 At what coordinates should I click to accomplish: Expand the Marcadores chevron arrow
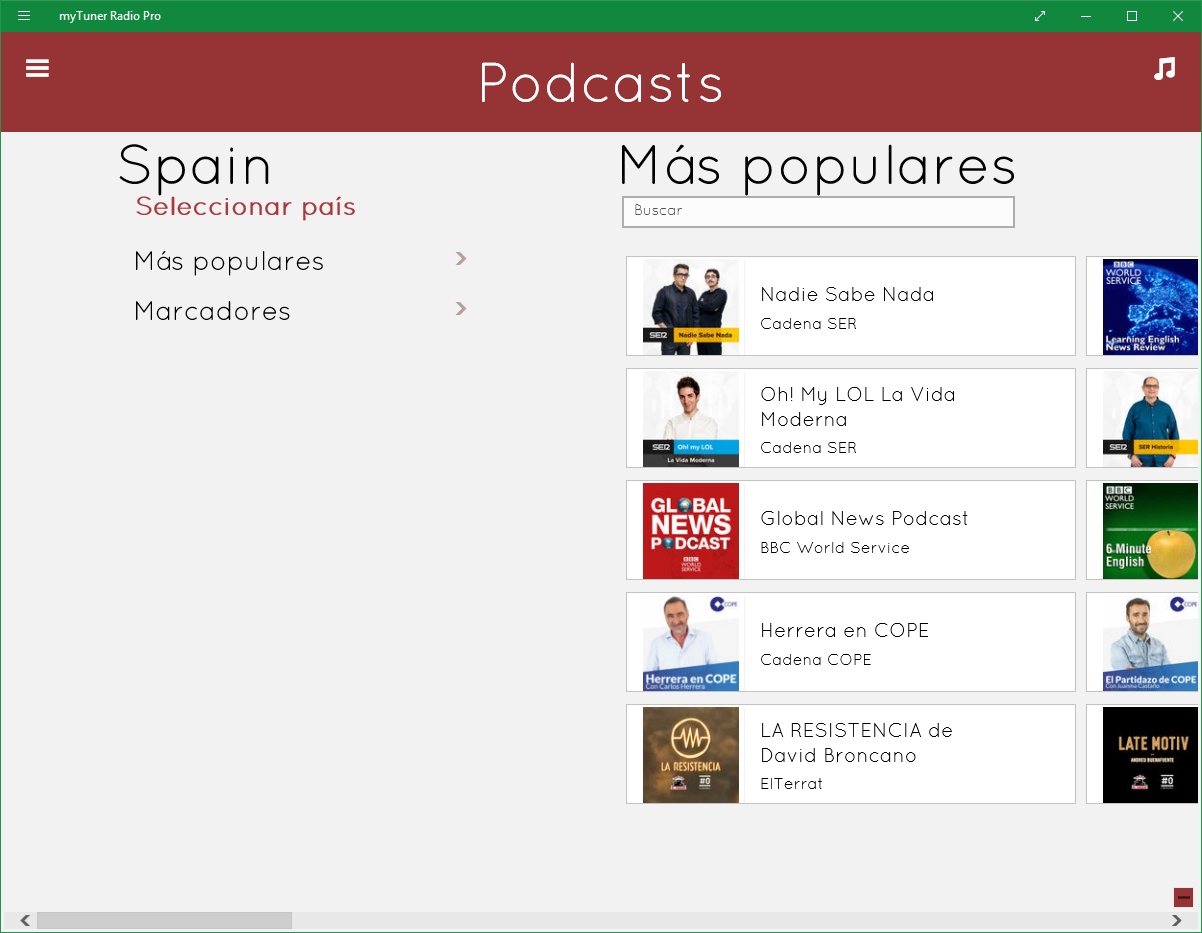(461, 308)
